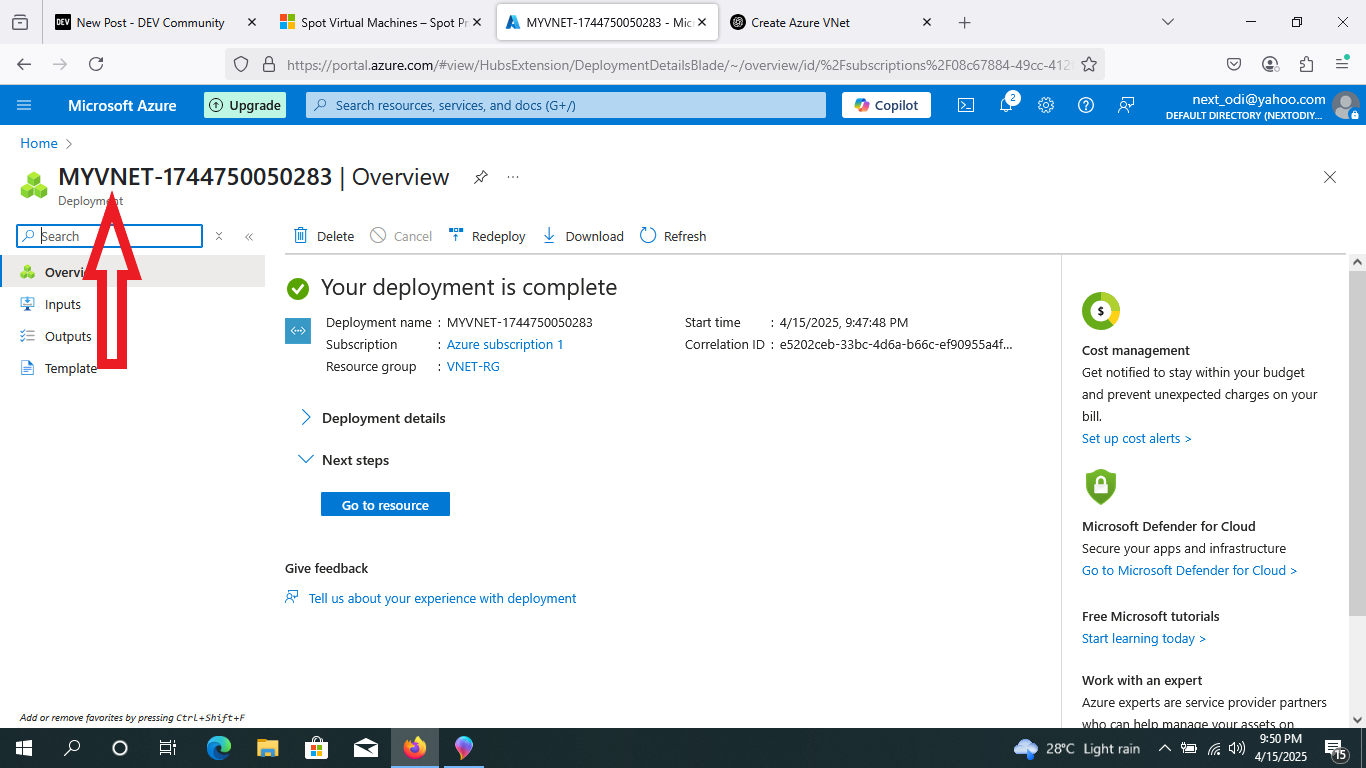Reload the page with browser refresh
The image size is (1366, 768).
coord(96,64)
